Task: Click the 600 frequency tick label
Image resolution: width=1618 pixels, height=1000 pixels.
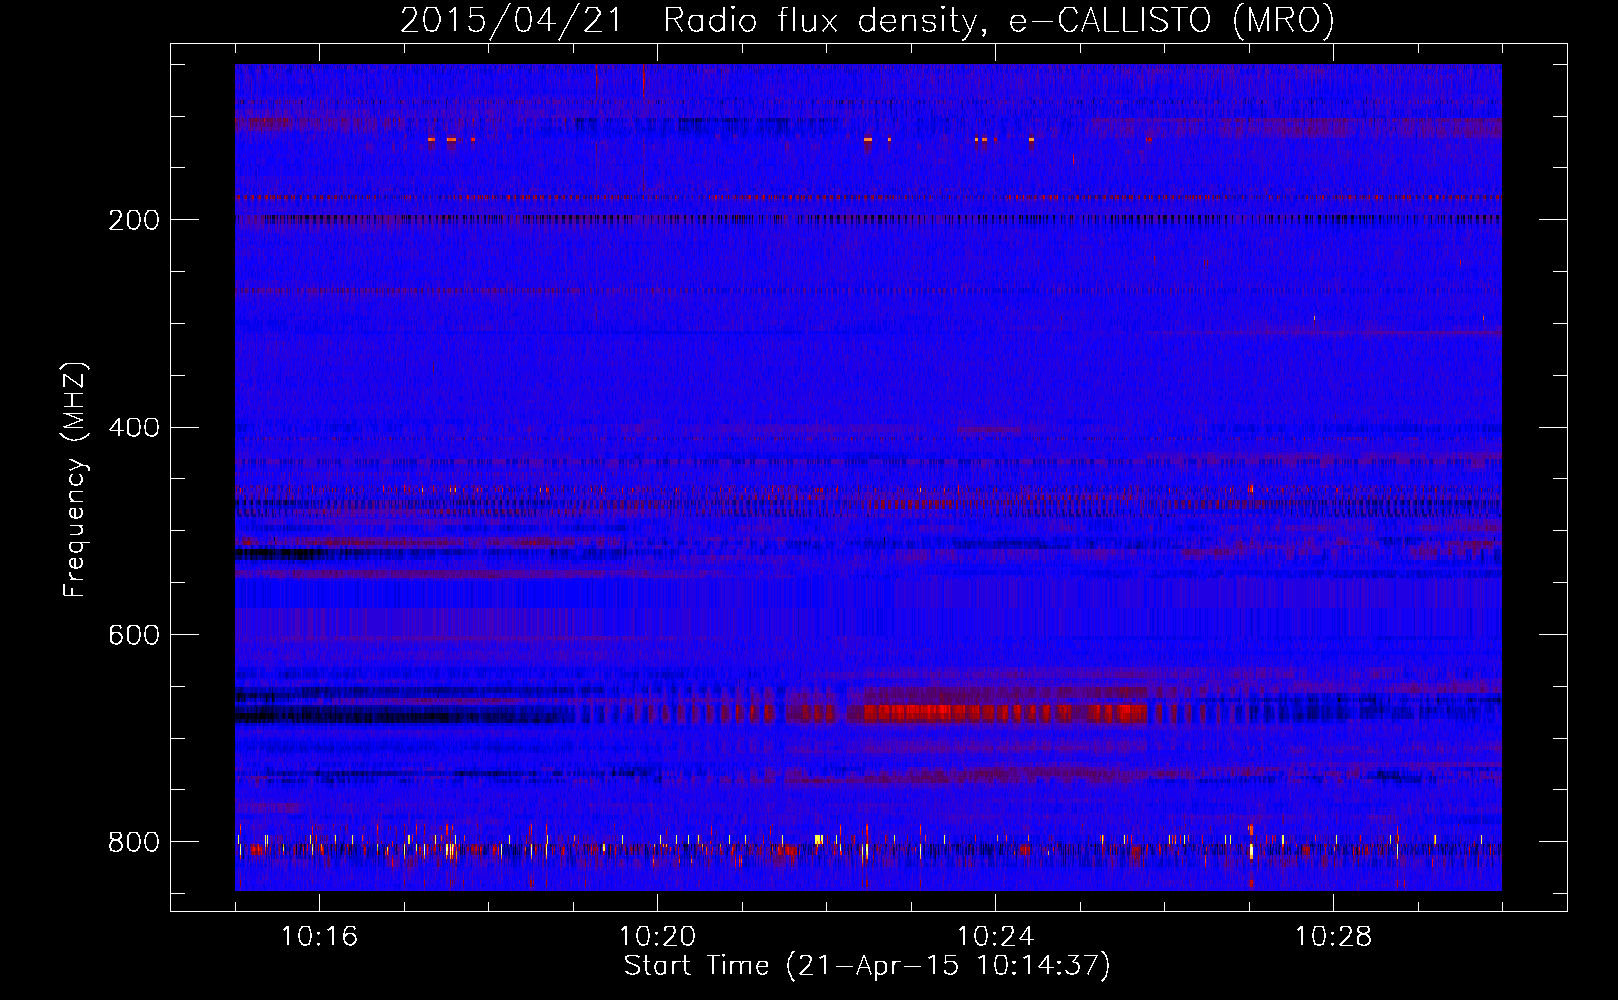Action: pyautogui.click(x=133, y=636)
